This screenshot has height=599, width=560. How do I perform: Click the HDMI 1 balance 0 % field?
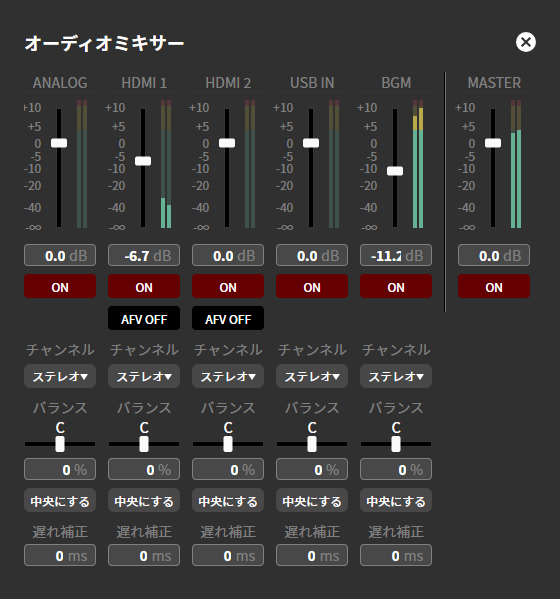pos(144,469)
